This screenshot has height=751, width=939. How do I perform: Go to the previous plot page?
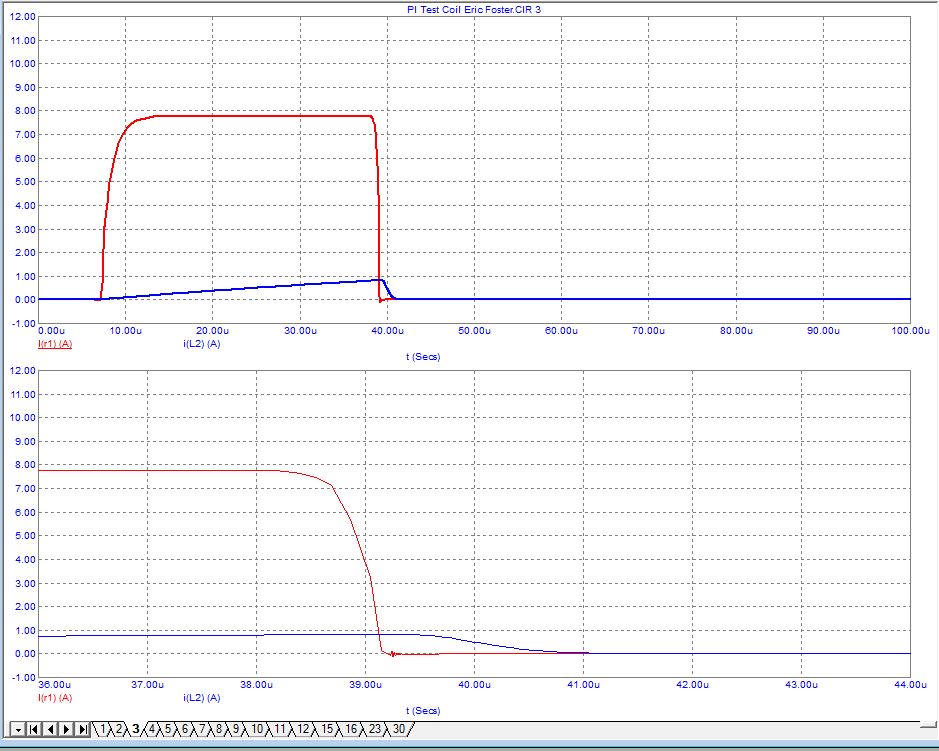click(x=50, y=729)
